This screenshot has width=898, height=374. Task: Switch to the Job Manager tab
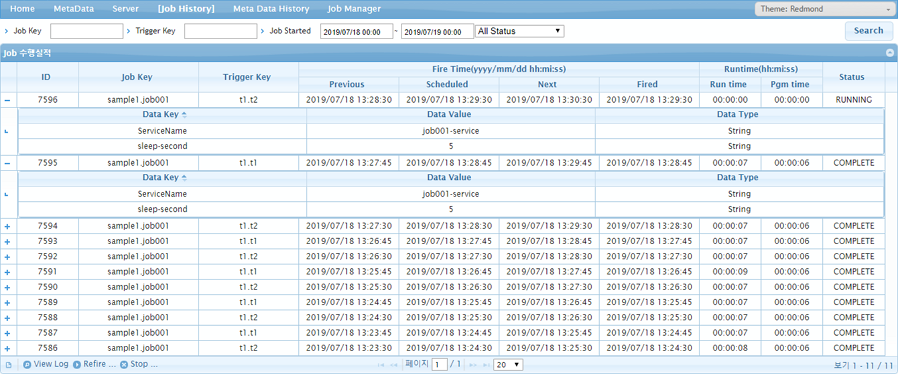coord(354,9)
